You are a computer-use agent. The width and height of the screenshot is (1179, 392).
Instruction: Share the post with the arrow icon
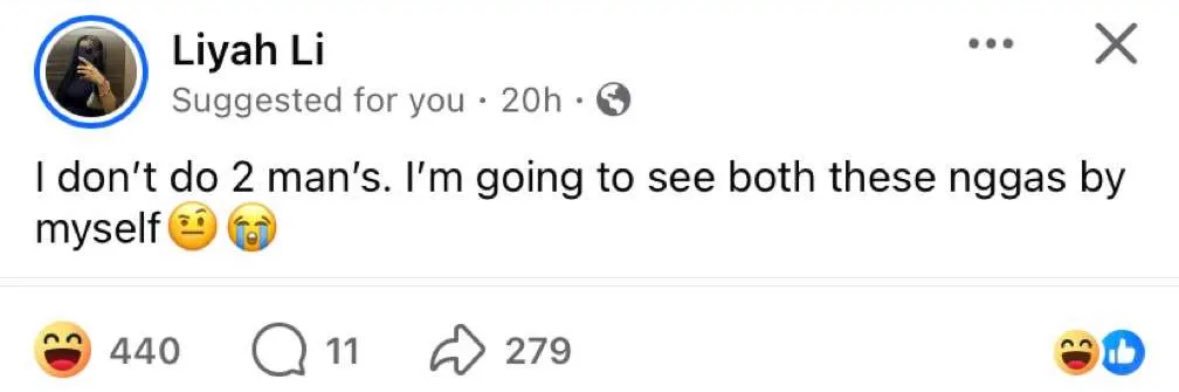click(457, 351)
